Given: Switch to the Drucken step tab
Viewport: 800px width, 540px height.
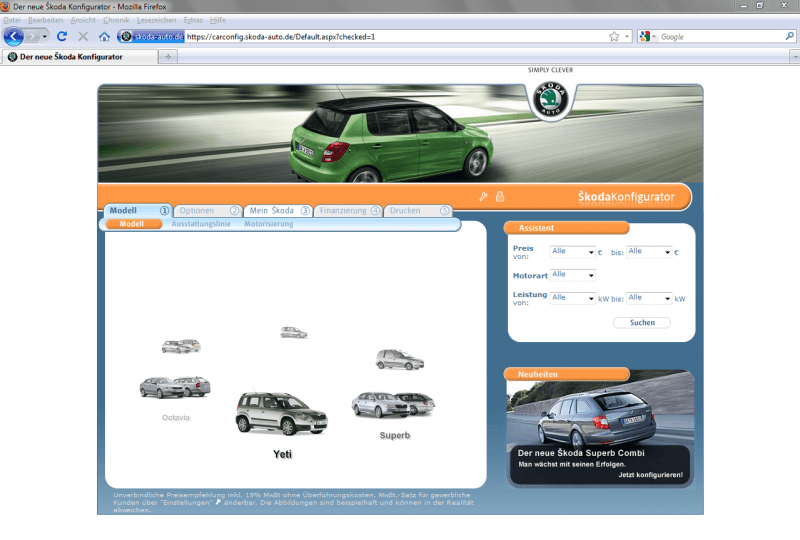Looking at the screenshot, I should 418,210.
